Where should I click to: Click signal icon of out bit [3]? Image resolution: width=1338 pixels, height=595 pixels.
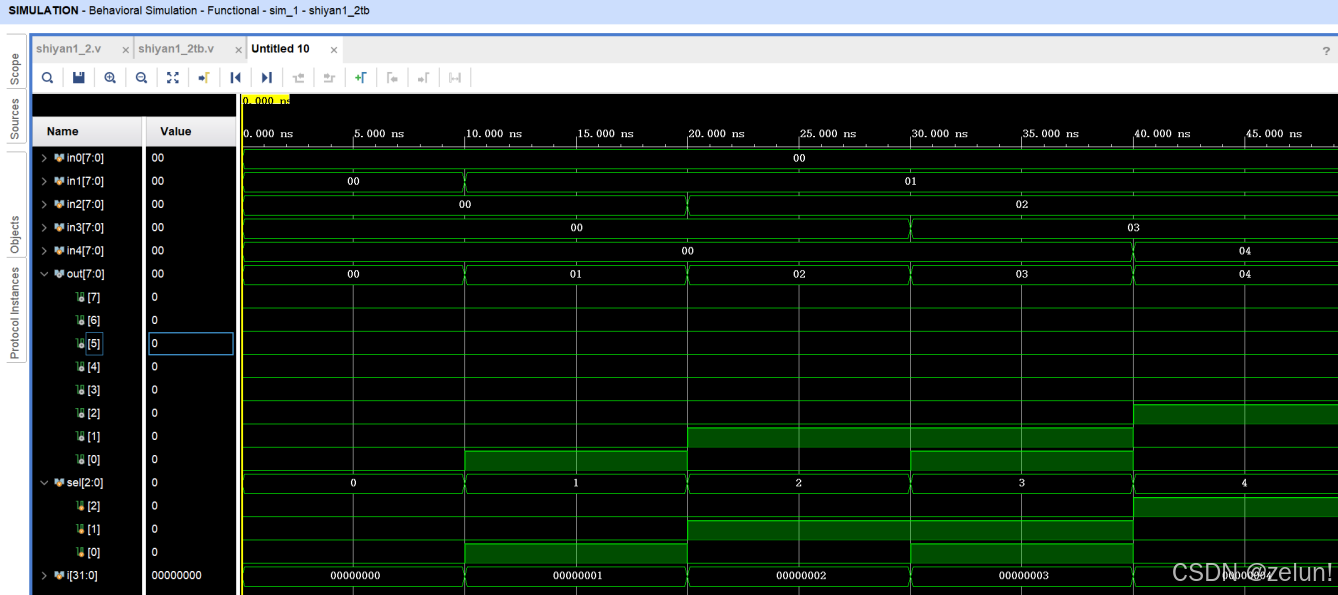tap(80, 391)
